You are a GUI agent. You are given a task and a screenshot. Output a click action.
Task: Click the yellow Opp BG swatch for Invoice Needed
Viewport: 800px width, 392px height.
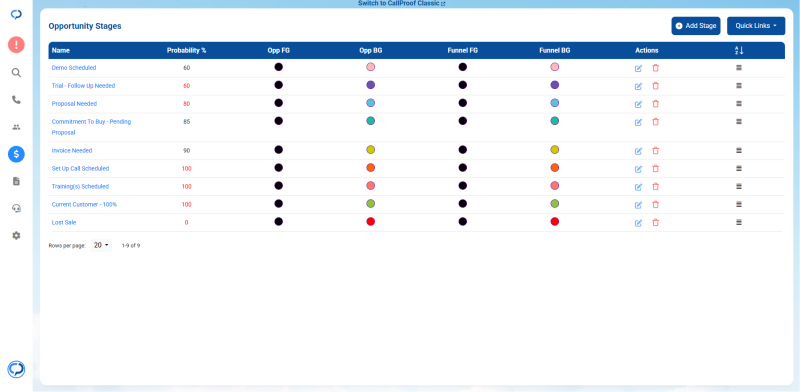(371, 150)
